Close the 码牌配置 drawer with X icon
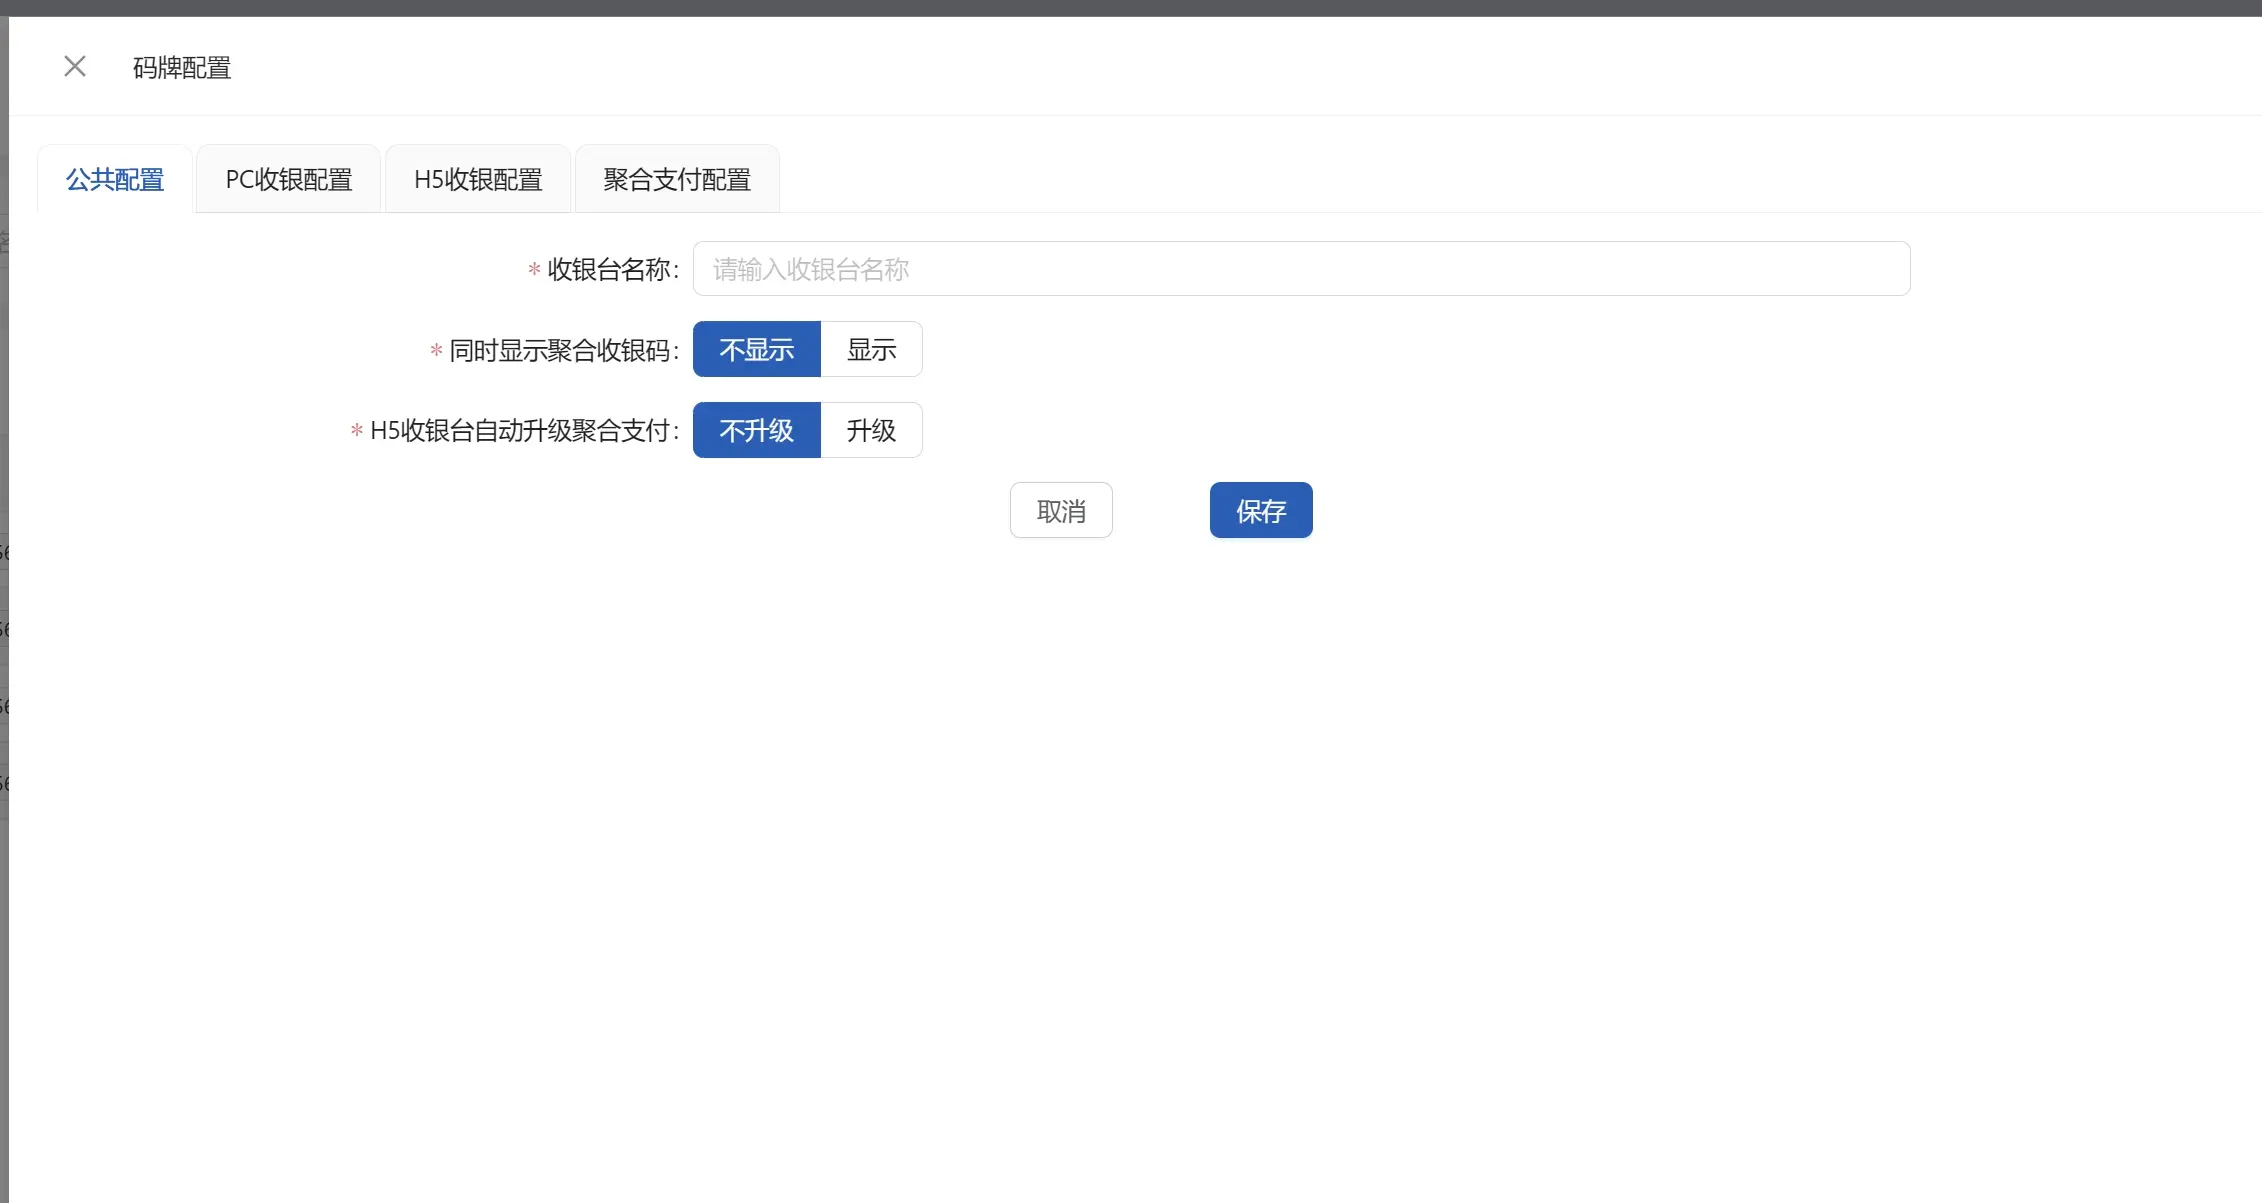Image resolution: width=2262 pixels, height=1203 pixels. (75, 67)
